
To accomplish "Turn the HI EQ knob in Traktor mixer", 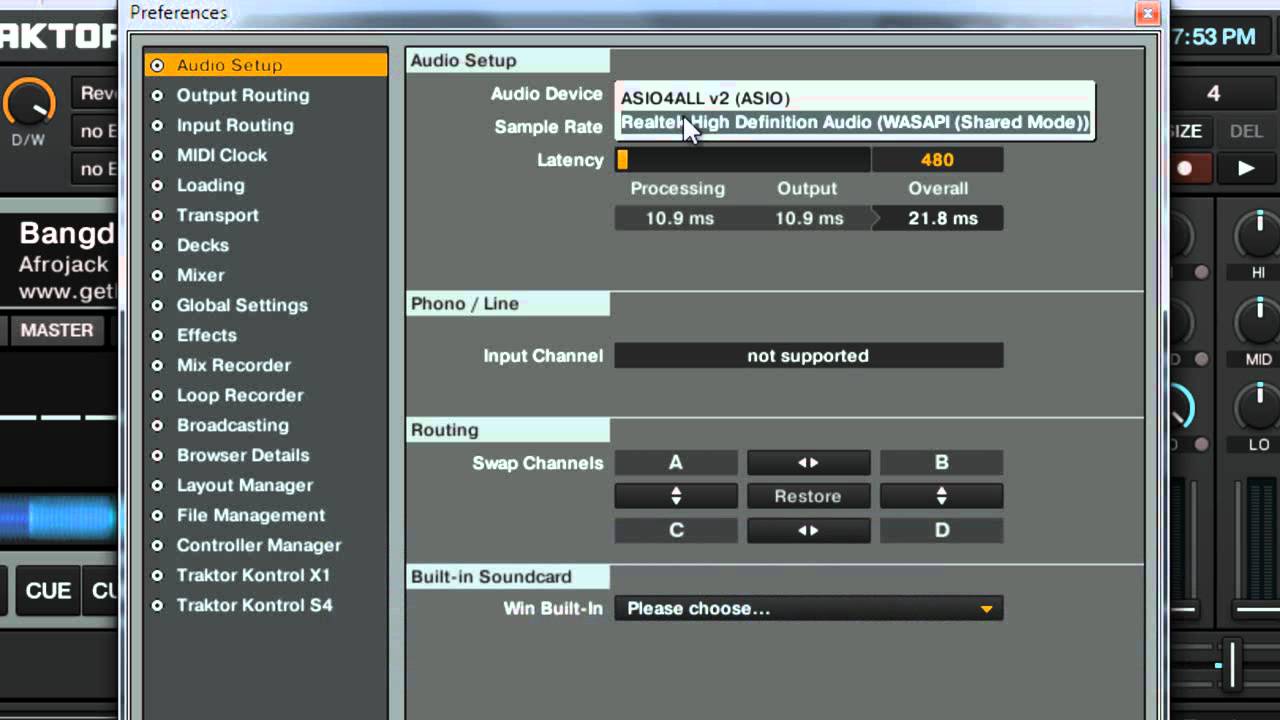I will 1258,236.
